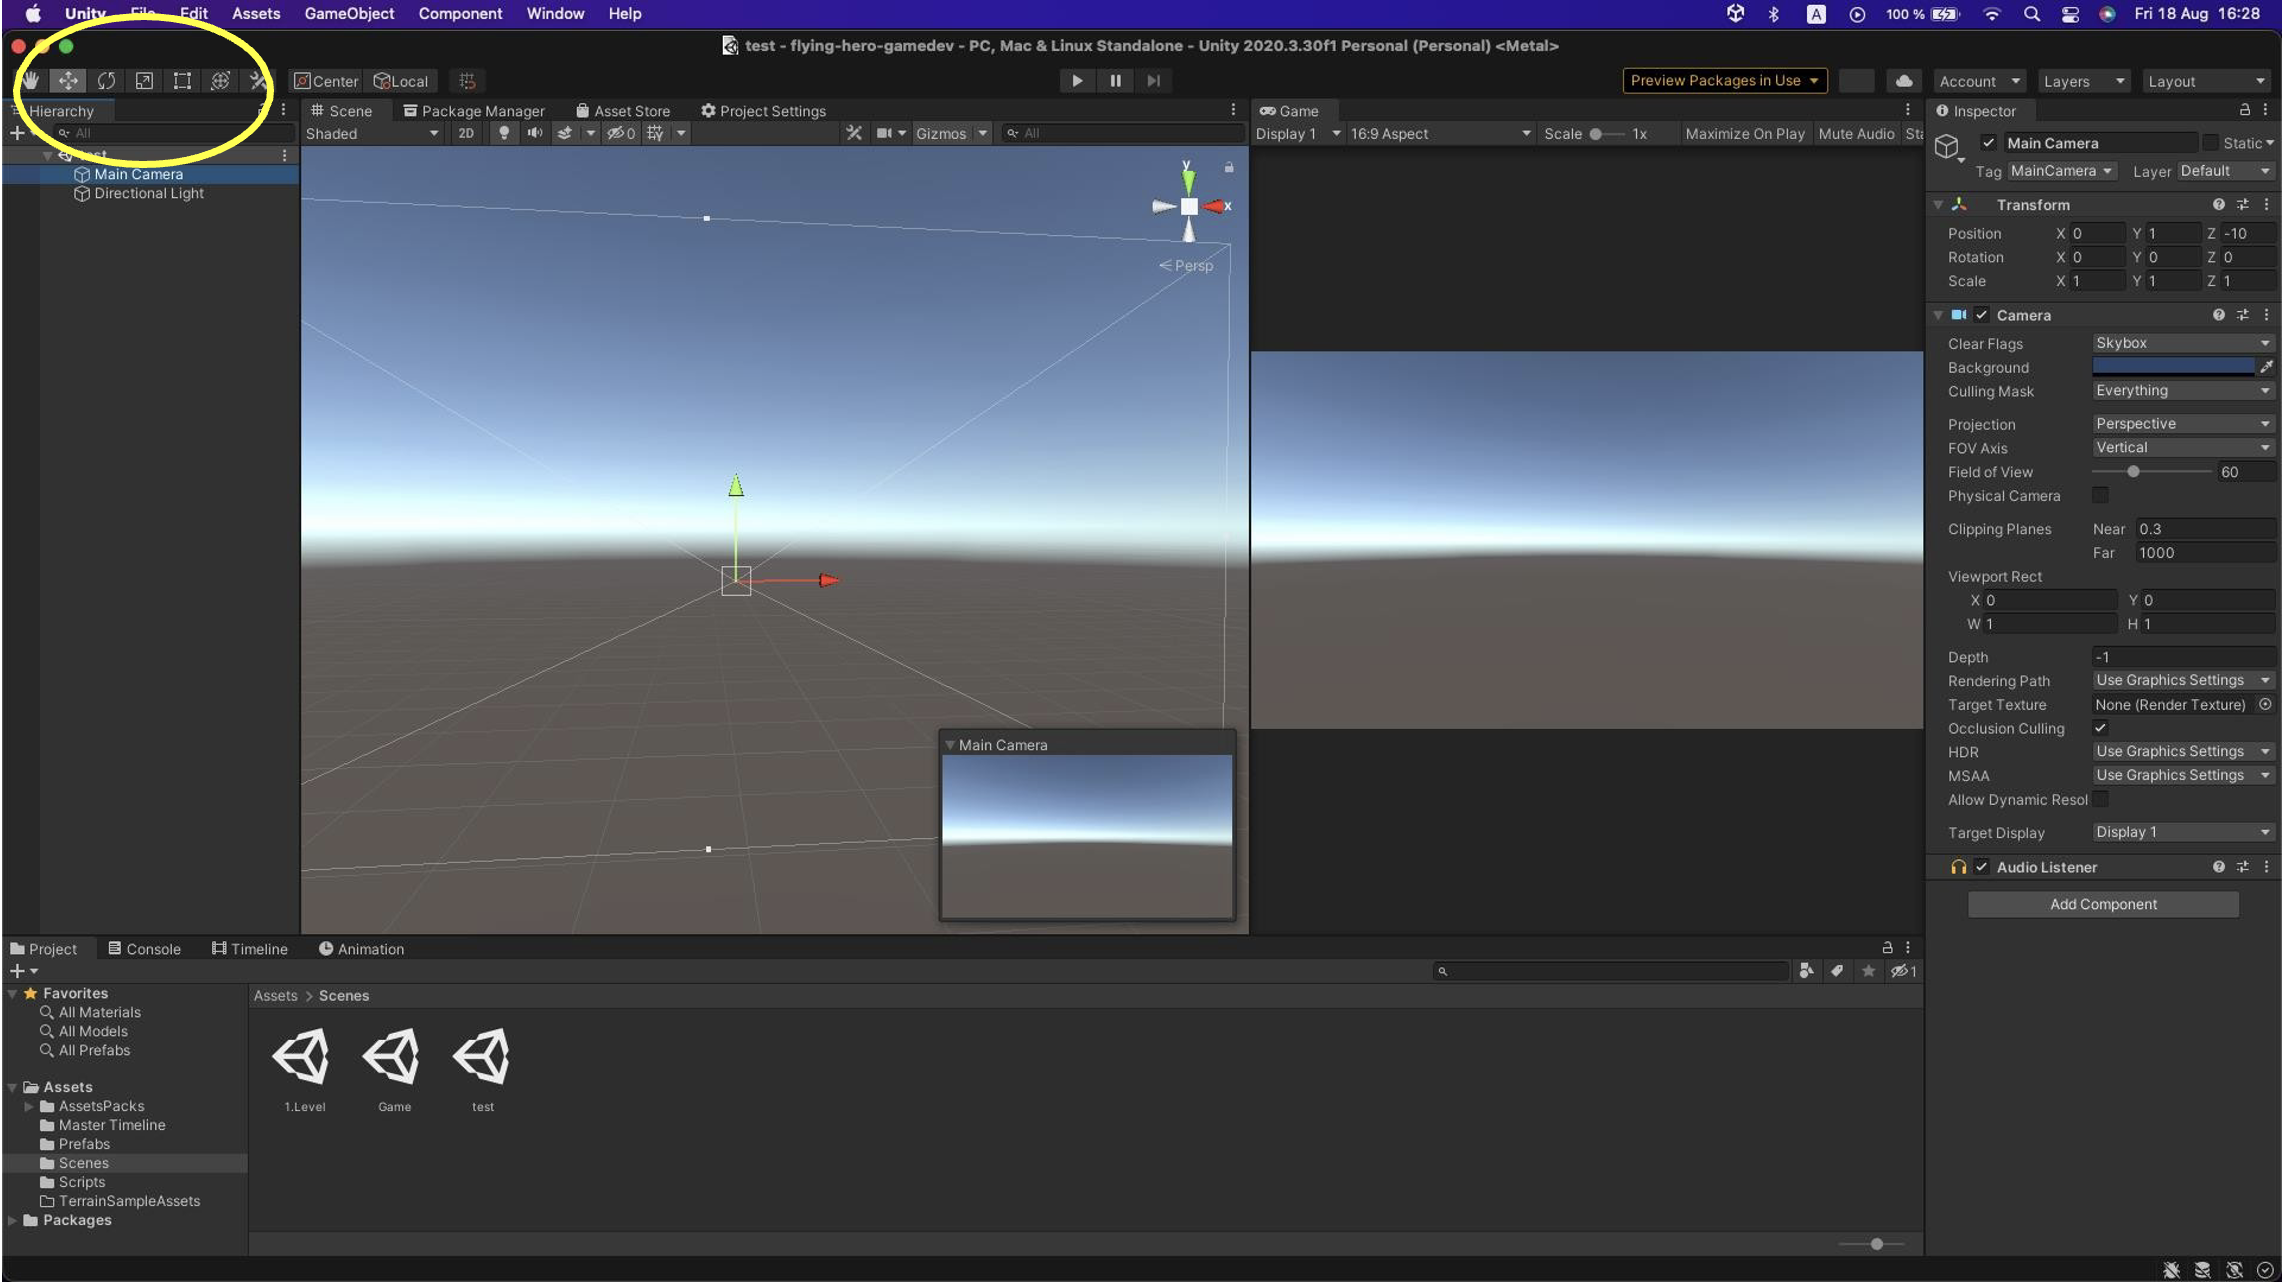The image size is (2282, 1286).
Task: Open Clear Flags Skybox dropdown
Action: (x=2183, y=343)
